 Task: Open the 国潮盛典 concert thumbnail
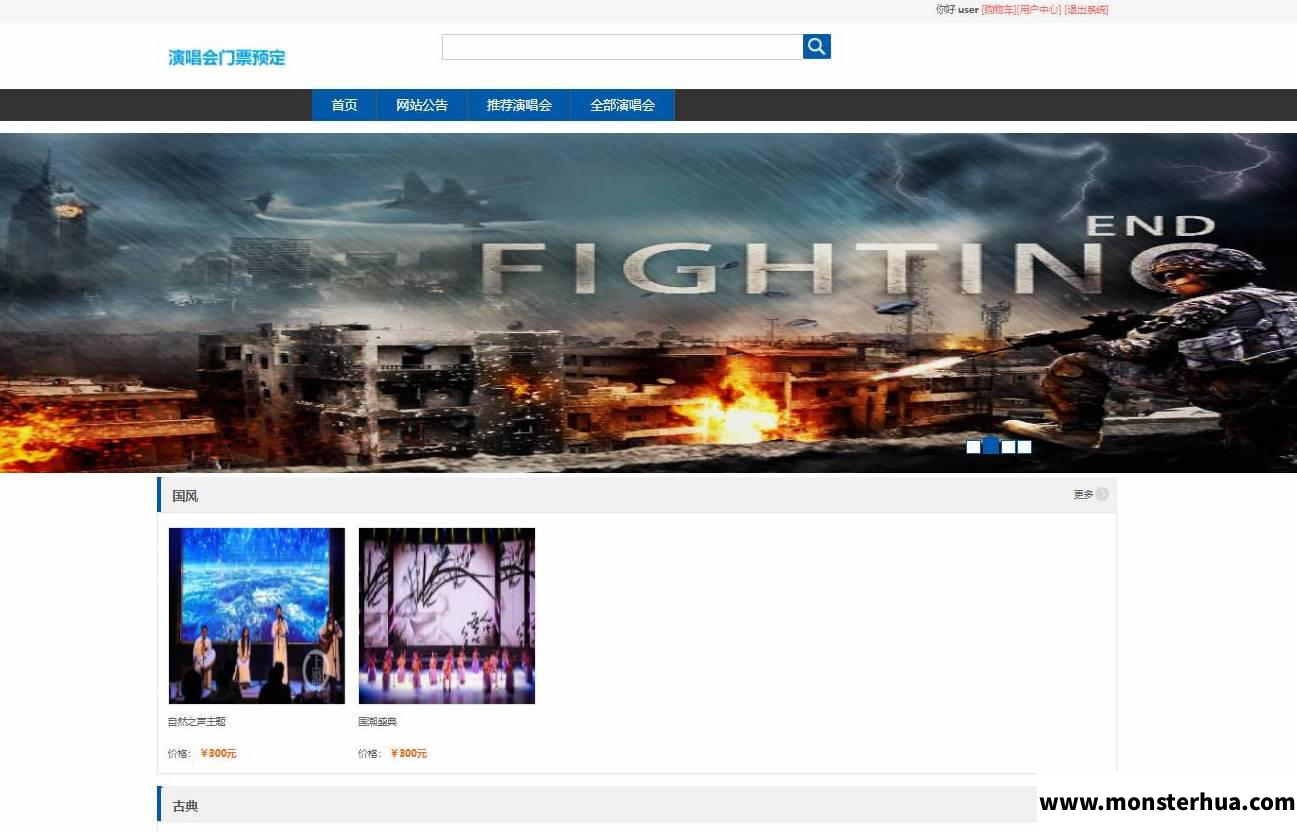click(447, 616)
